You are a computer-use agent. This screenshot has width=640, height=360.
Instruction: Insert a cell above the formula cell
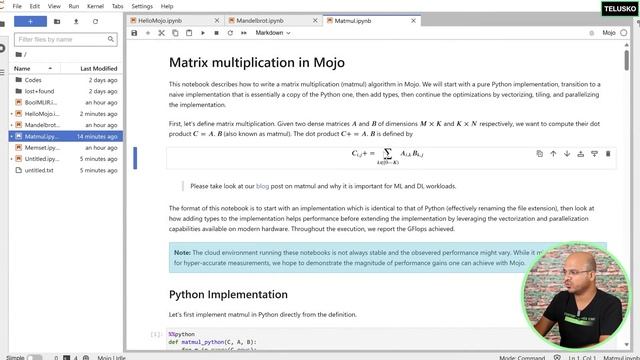pyautogui.click(x=581, y=153)
